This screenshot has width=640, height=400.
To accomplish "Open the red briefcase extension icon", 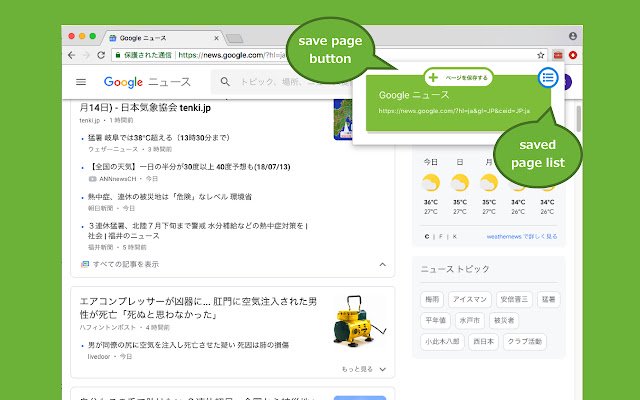I will click(x=558, y=55).
